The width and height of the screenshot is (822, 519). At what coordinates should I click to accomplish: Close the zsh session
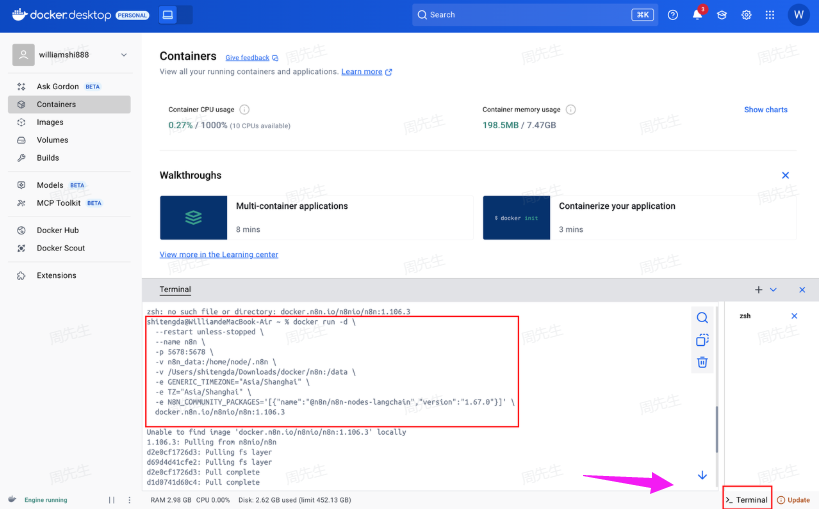coord(794,316)
